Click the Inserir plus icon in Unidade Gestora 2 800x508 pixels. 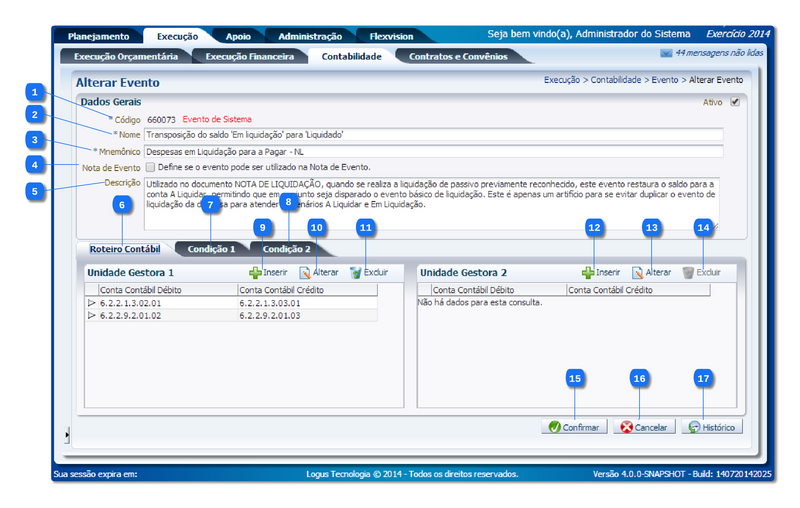point(588,272)
